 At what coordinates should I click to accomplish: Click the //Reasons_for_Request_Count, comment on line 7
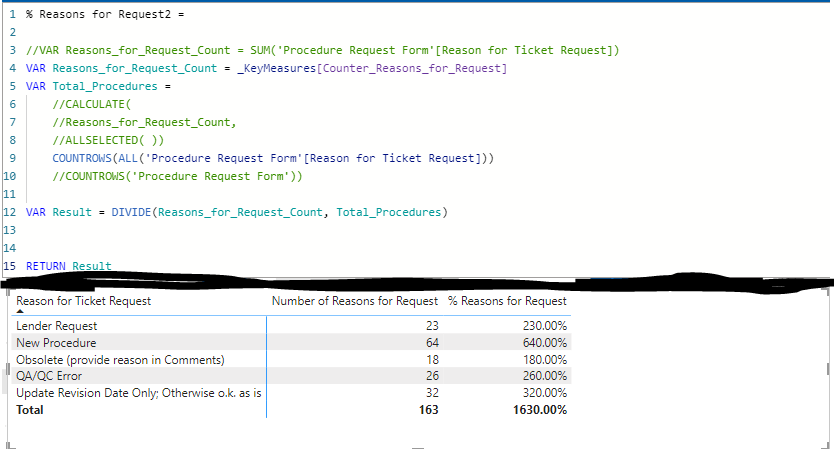[x=144, y=122]
